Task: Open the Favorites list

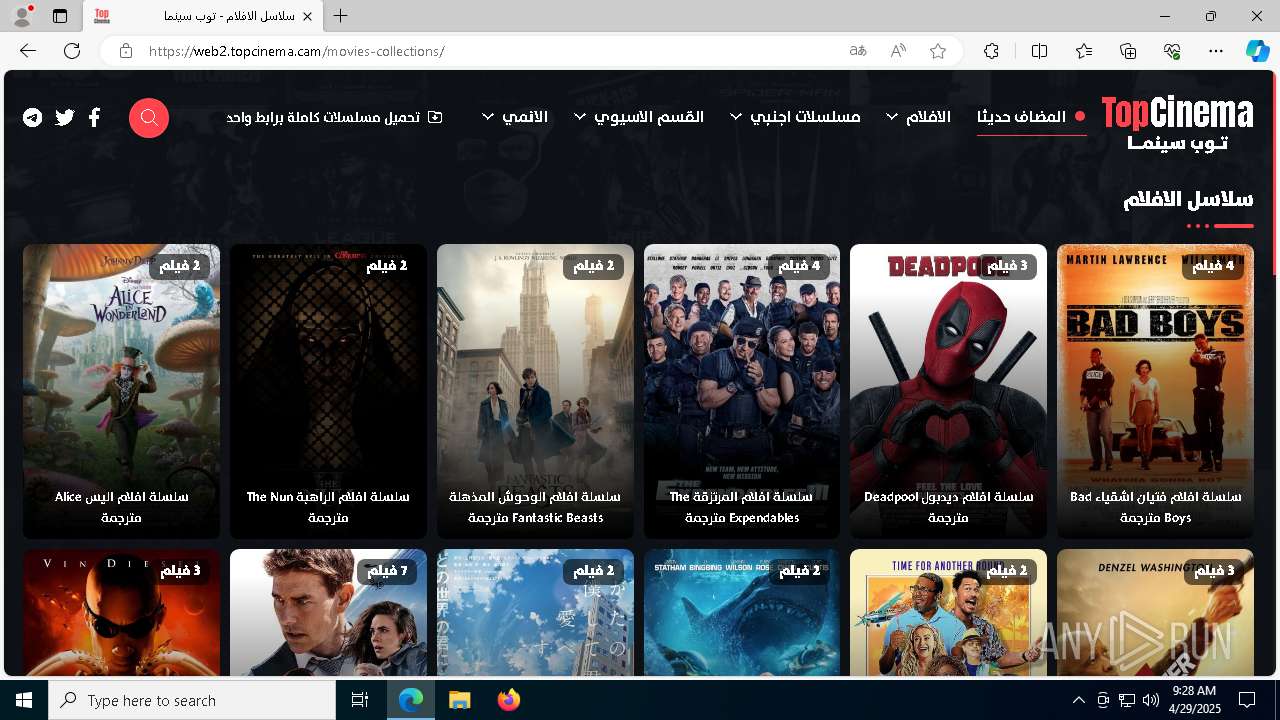Action: pos(1084,51)
